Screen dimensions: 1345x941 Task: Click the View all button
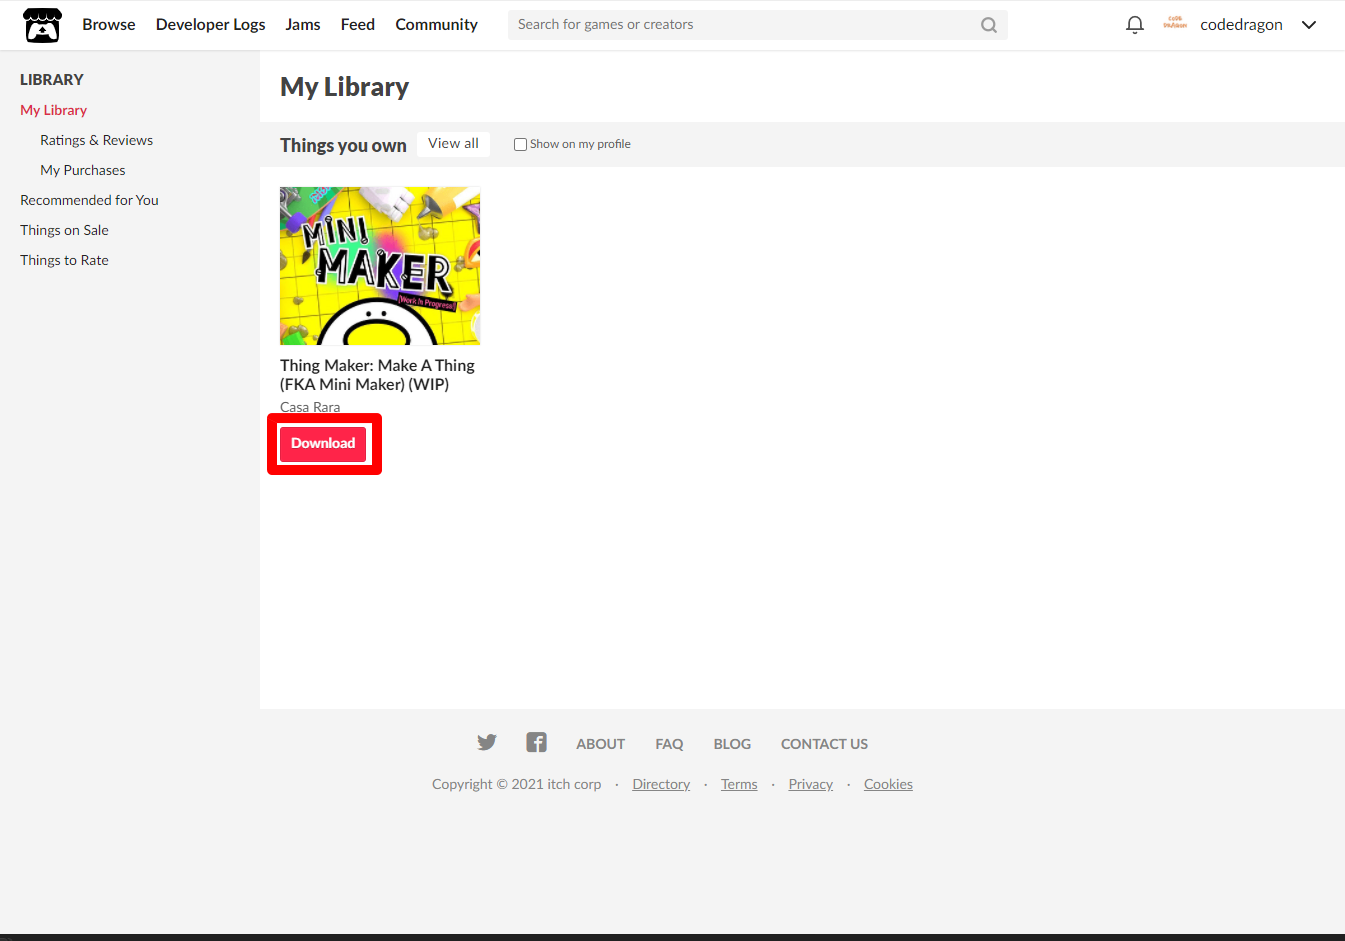pos(454,144)
